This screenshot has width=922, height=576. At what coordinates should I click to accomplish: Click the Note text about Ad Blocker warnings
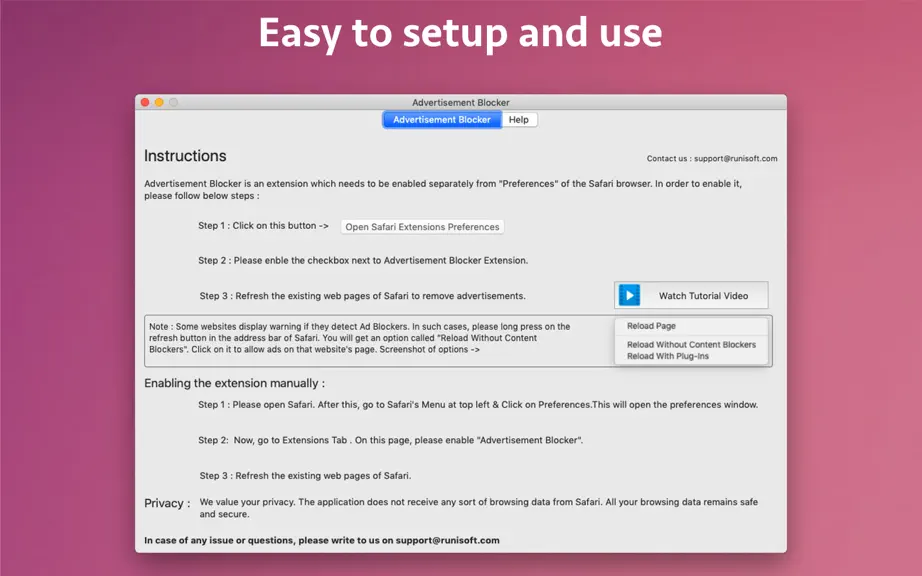359,338
